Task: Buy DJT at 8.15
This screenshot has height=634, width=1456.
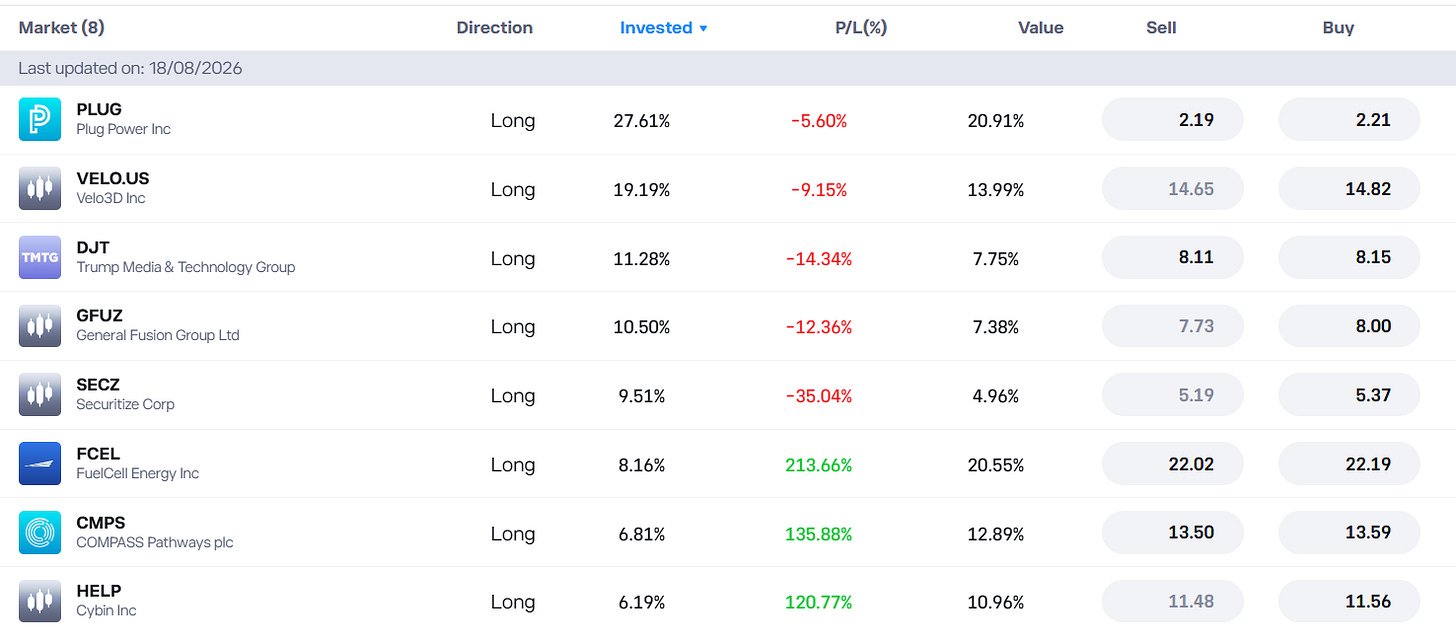Action: 1349,258
